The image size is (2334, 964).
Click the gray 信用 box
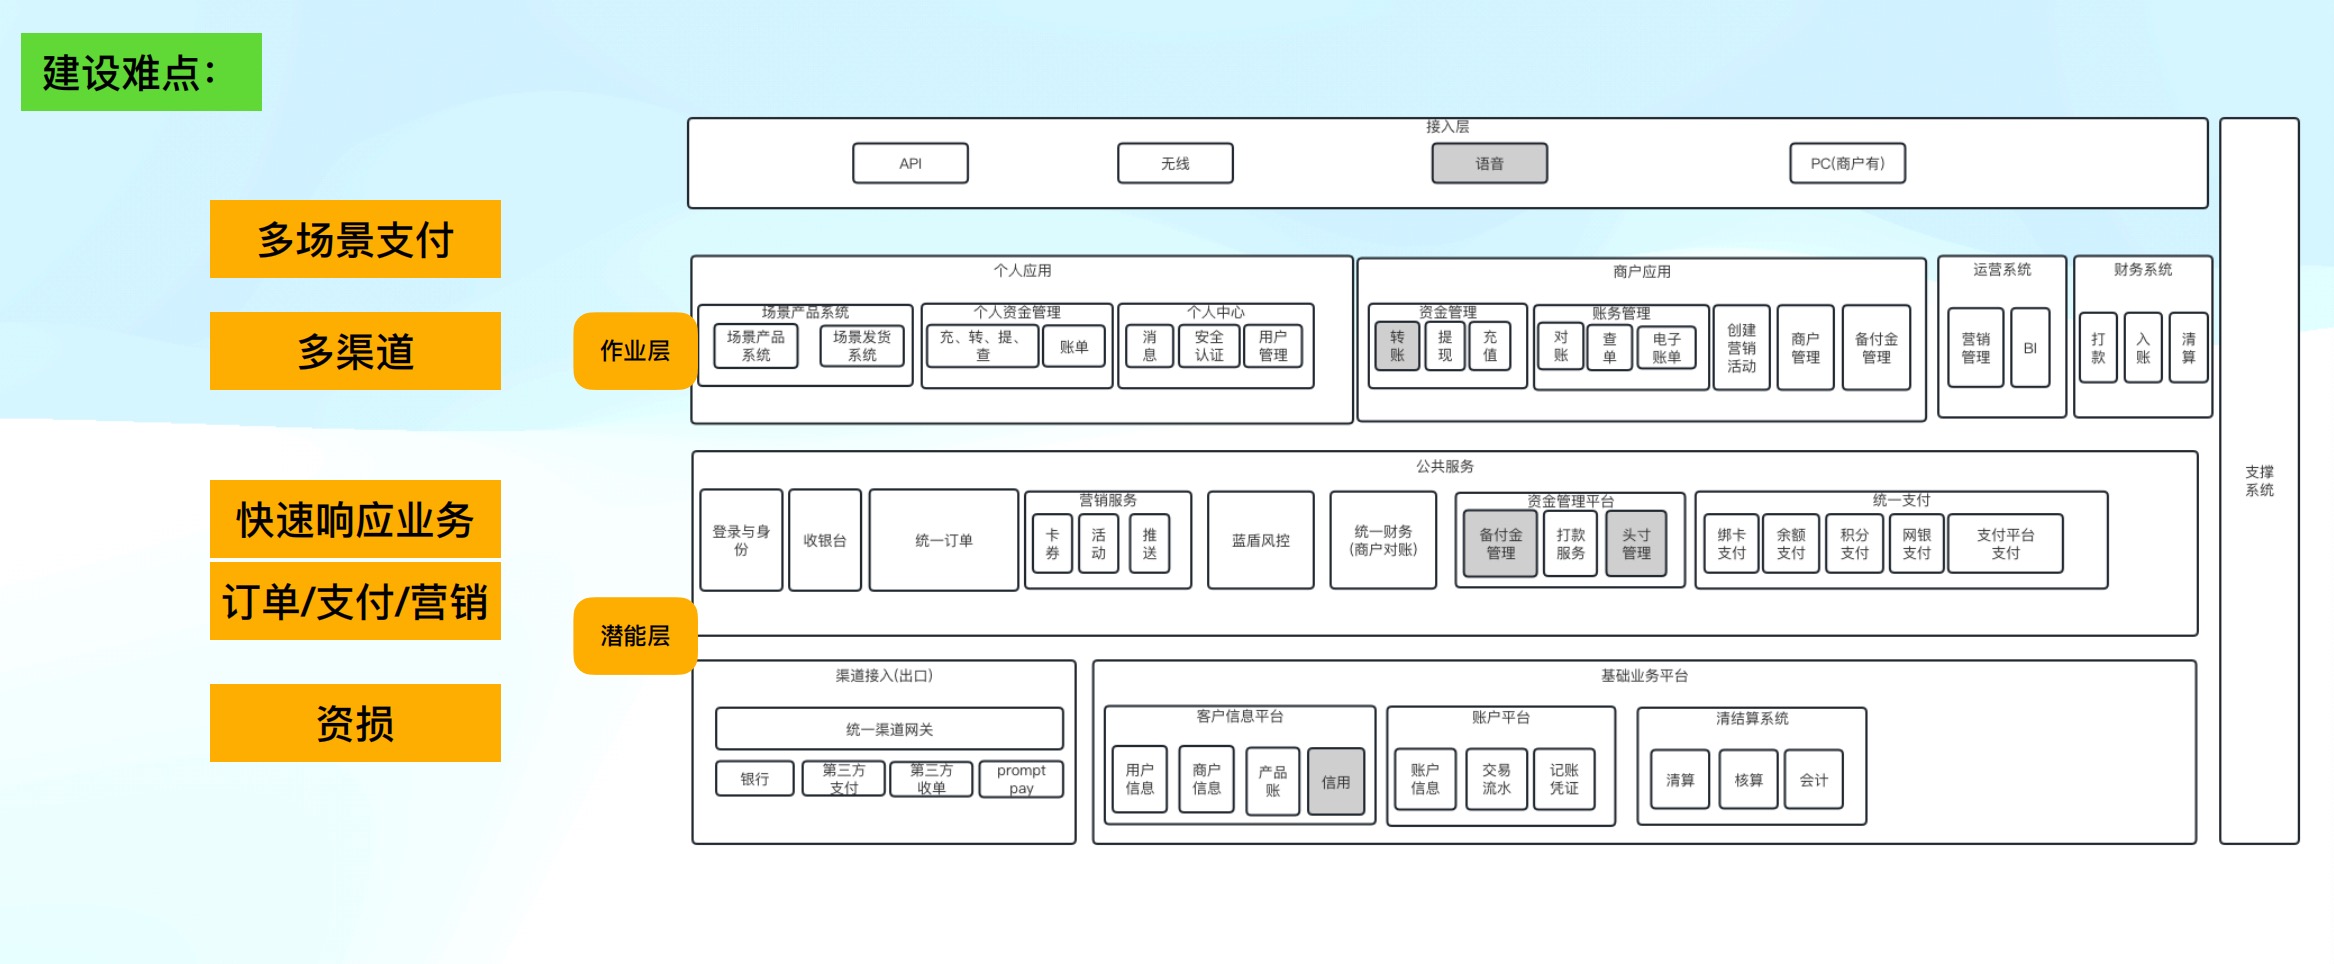[1336, 782]
